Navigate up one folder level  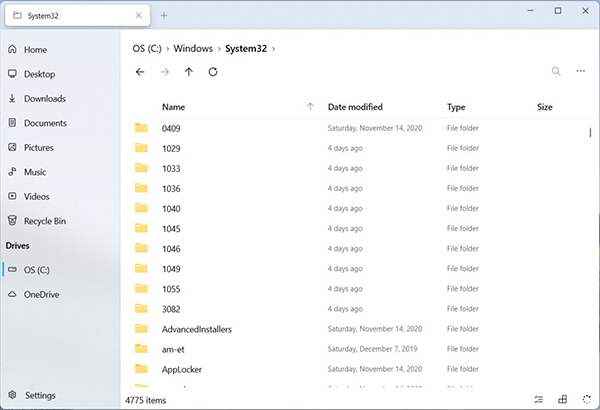pos(189,72)
